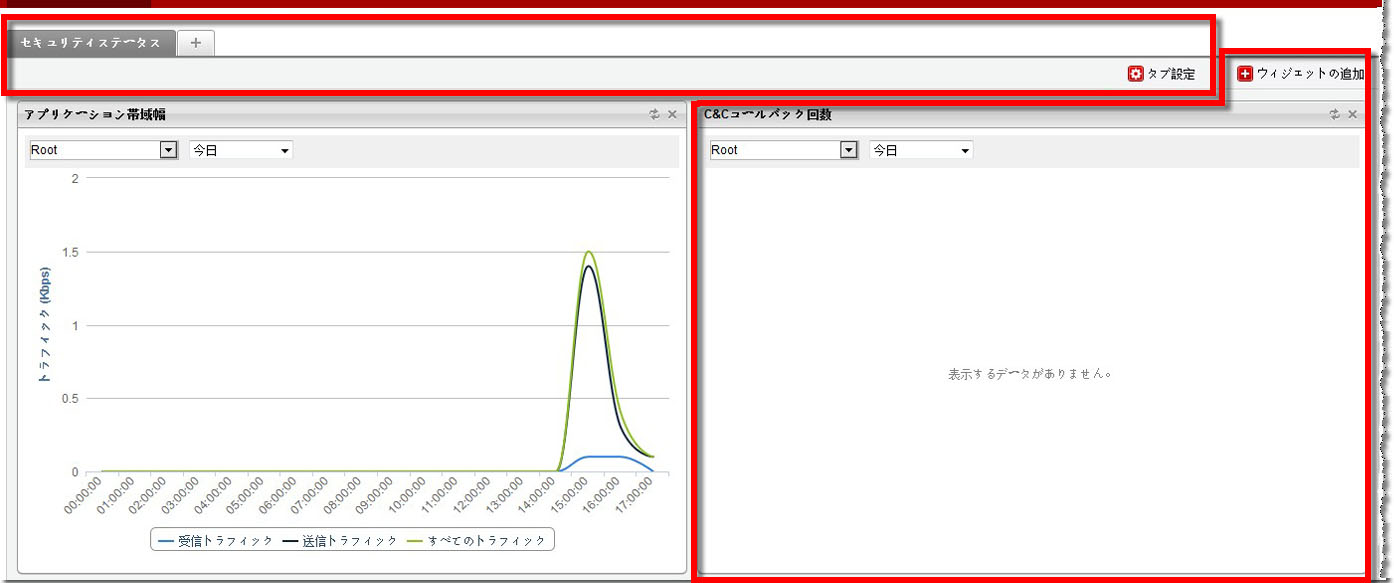The image size is (1394, 583).
Task: Click the タブ設定 text link
Action: tap(1170, 74)
